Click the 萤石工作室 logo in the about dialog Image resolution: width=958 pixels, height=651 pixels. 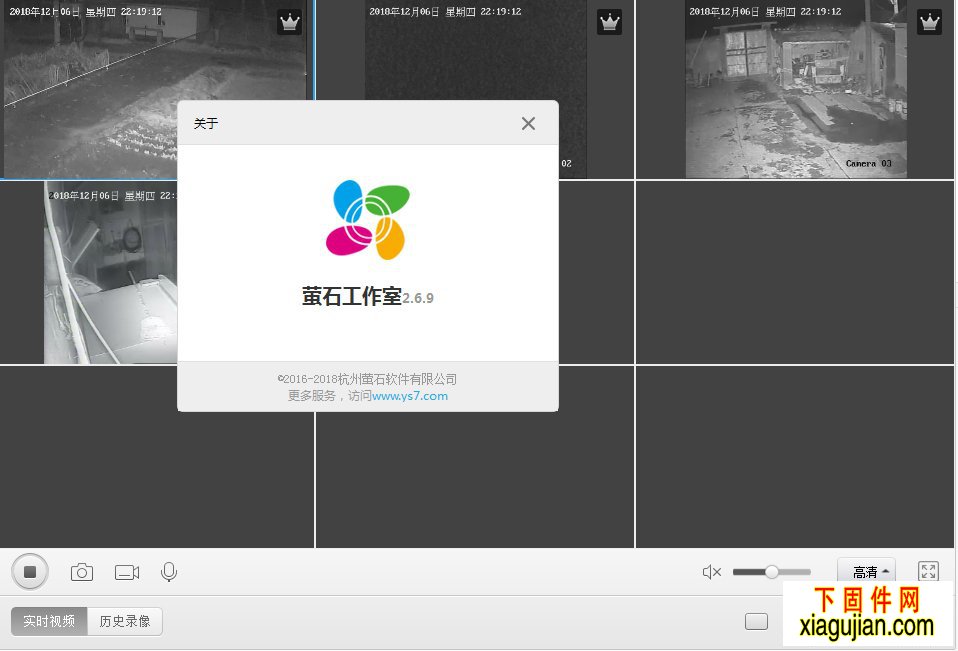click(368, 220)
